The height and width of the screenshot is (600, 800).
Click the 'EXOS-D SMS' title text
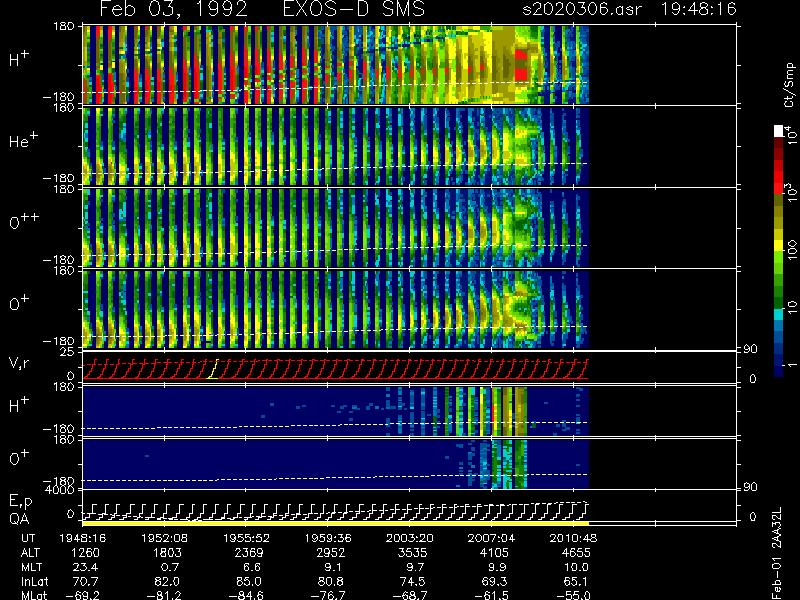click(x=354, y=9)
